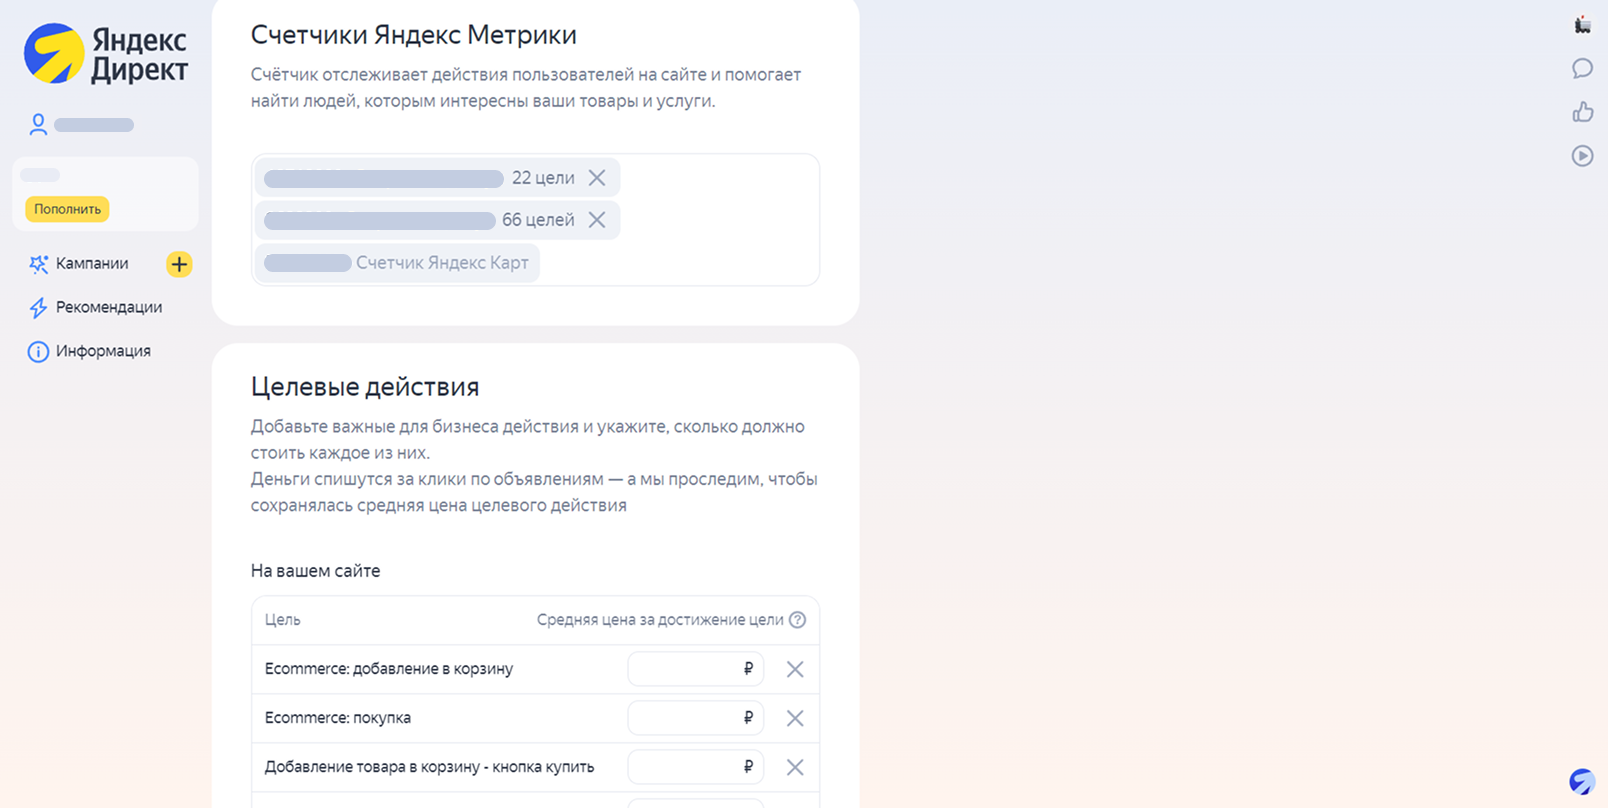Remove the counter with 22 цели
The image size is (1608, 808).
597,178
